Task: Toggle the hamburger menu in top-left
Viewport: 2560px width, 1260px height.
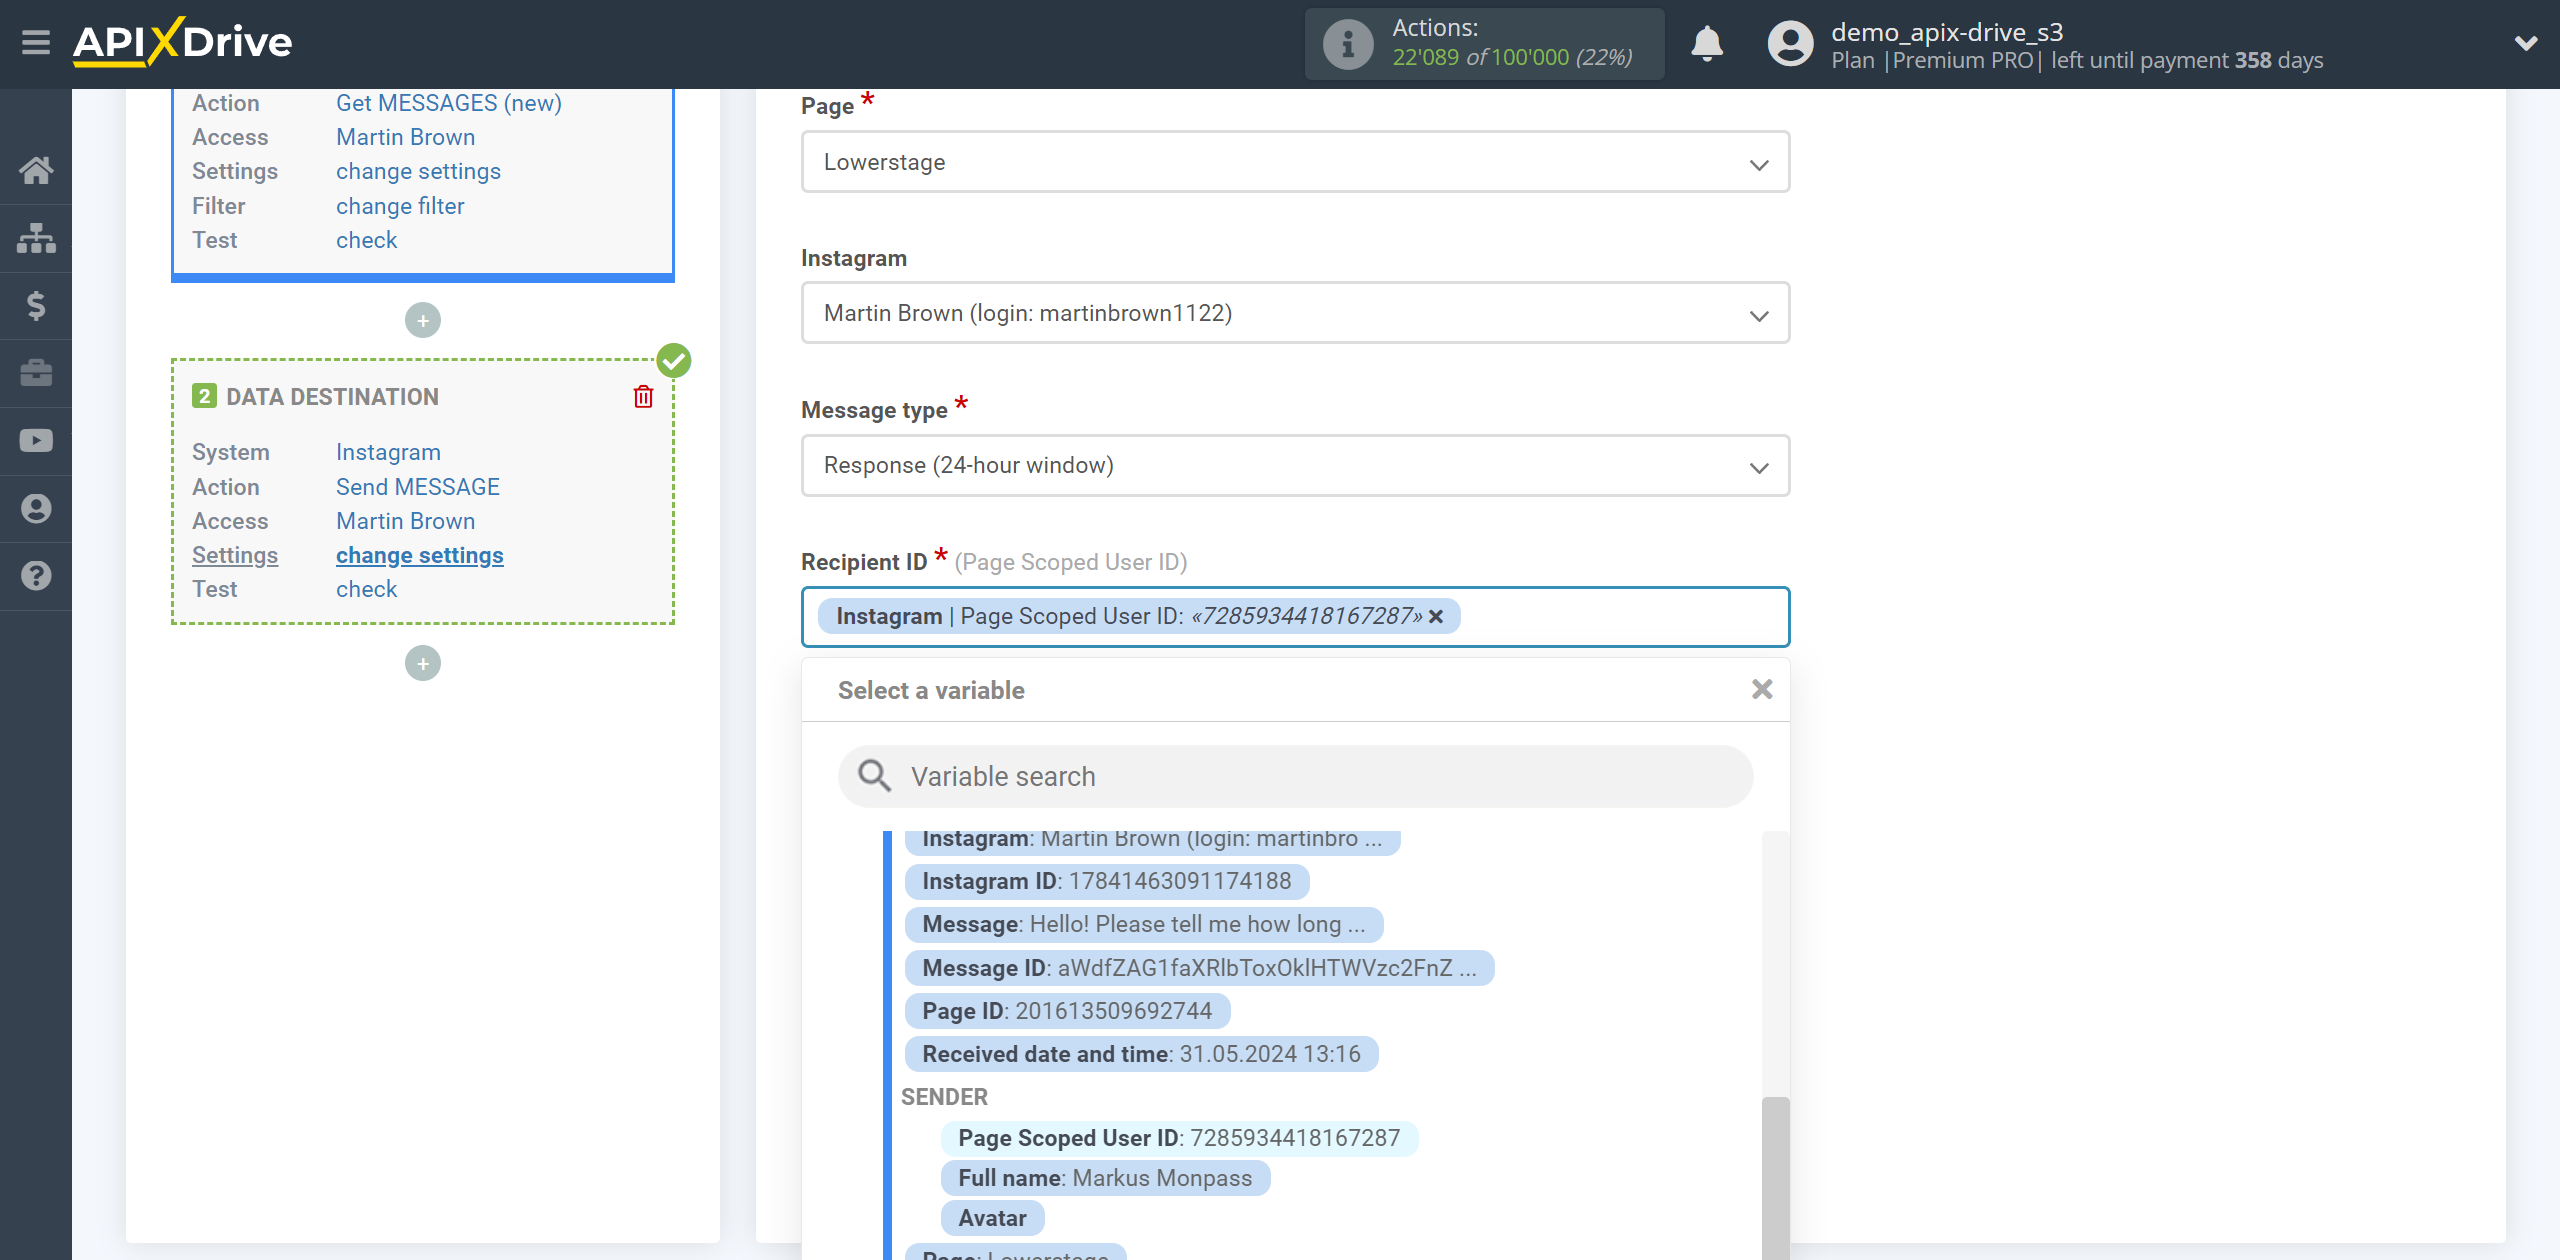Action: [36, 39]
